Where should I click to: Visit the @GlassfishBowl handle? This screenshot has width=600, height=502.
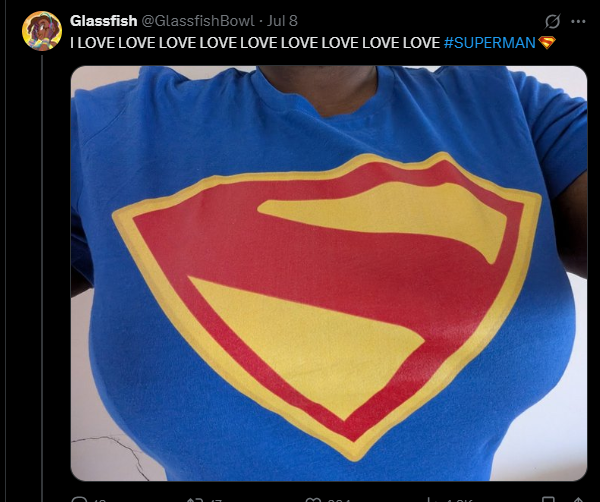point(198,21)
